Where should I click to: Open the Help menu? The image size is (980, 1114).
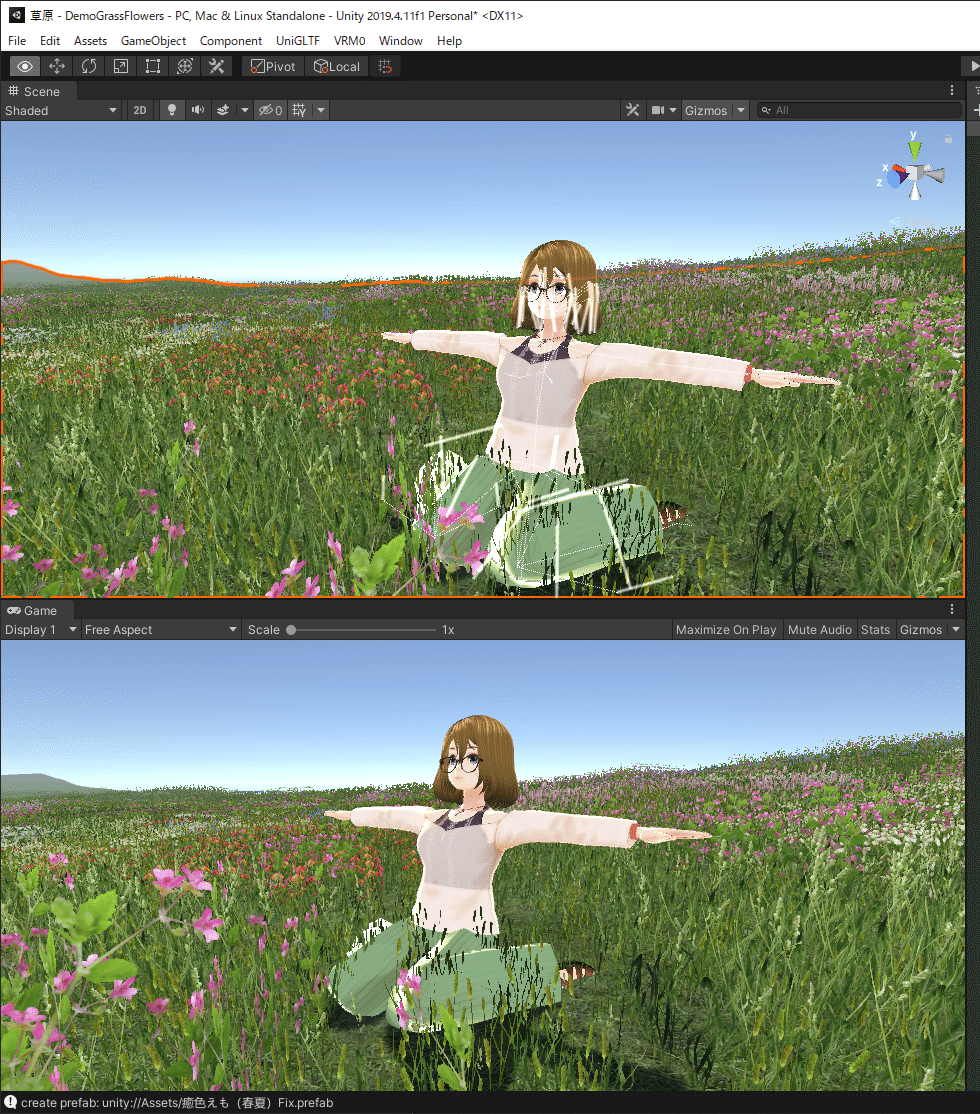(x=449, y=40)
